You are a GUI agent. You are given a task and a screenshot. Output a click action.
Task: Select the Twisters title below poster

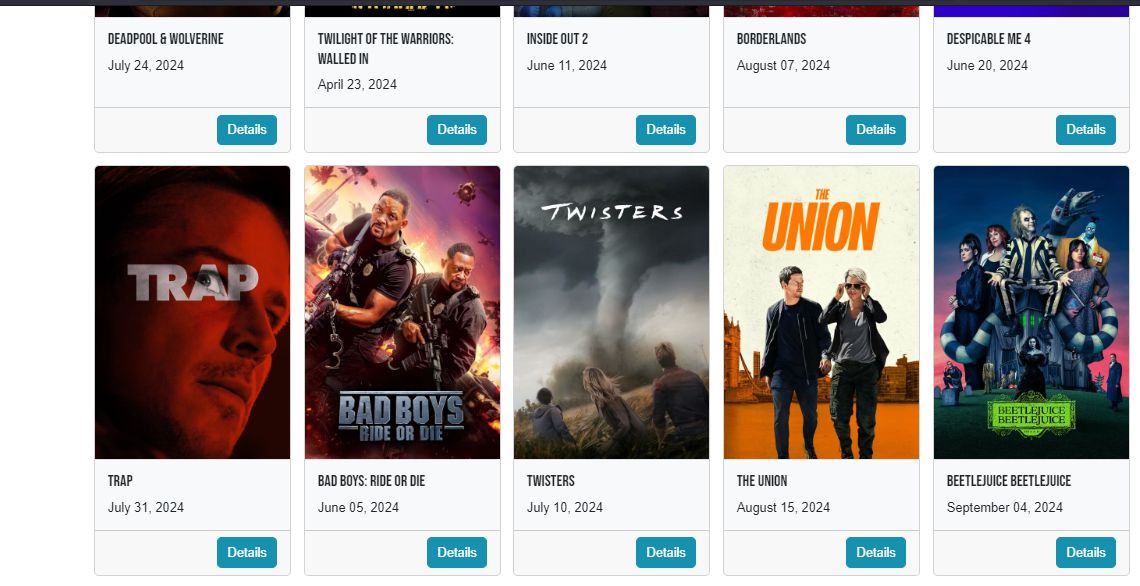pyautogui.click(x=550, y=481)
